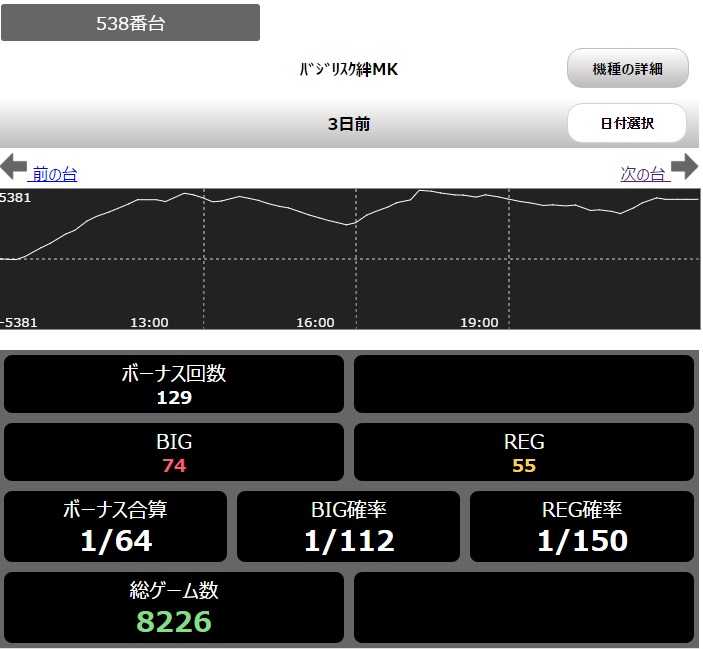The width and height of the screenshot is (703, 649).
Task: Select the ボーナス回数 129 cell
Action: (174, 384)
